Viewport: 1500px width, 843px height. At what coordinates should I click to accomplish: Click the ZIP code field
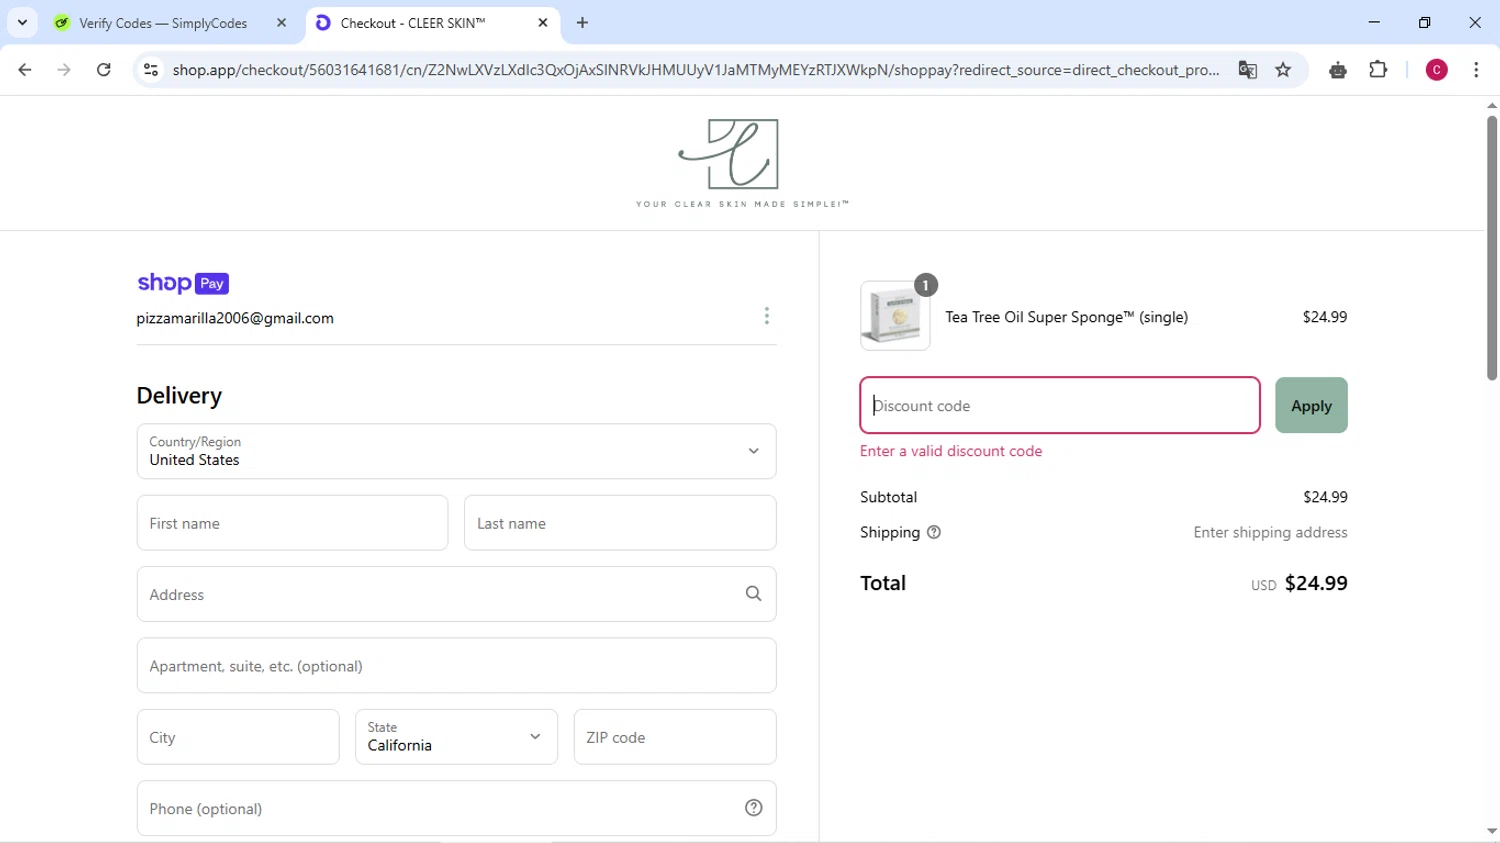tap(675, 737)
